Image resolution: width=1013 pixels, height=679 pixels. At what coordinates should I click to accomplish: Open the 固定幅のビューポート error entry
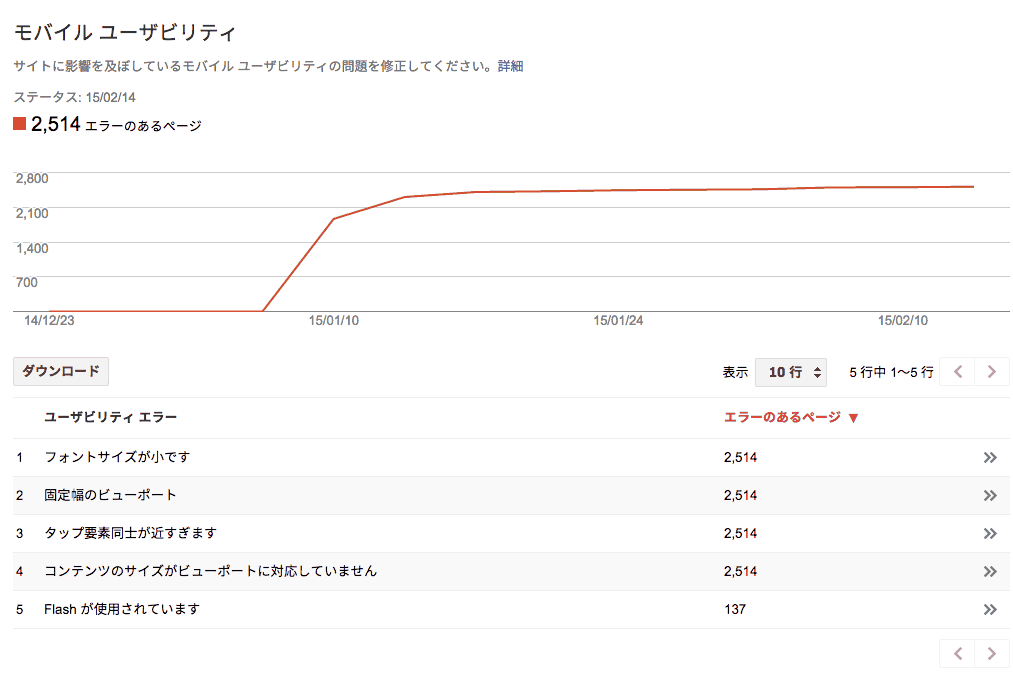pos(110,495)
